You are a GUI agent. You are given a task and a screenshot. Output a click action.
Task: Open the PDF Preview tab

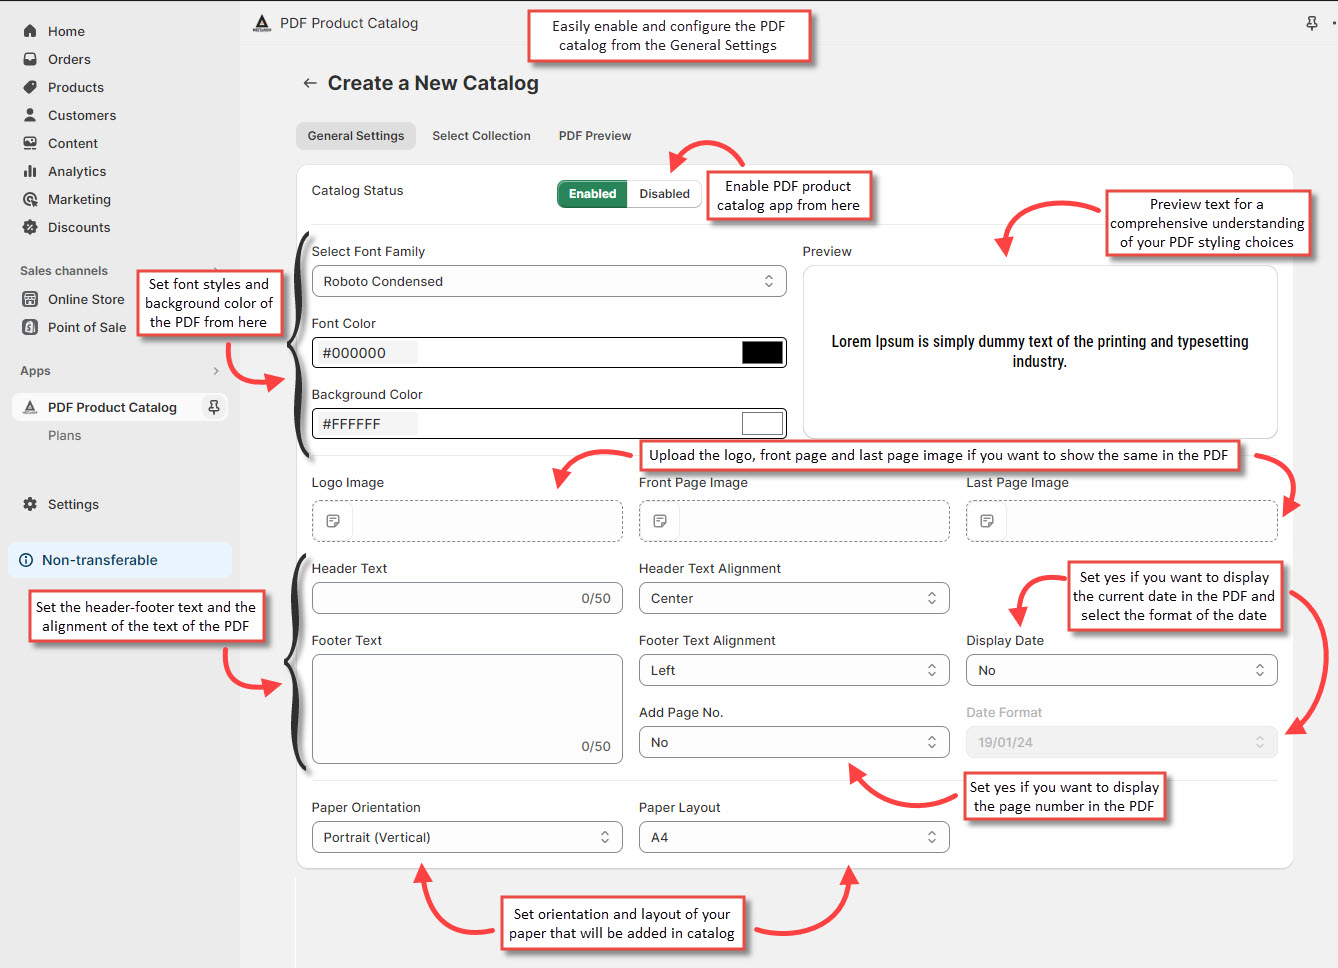pos(594,135)
